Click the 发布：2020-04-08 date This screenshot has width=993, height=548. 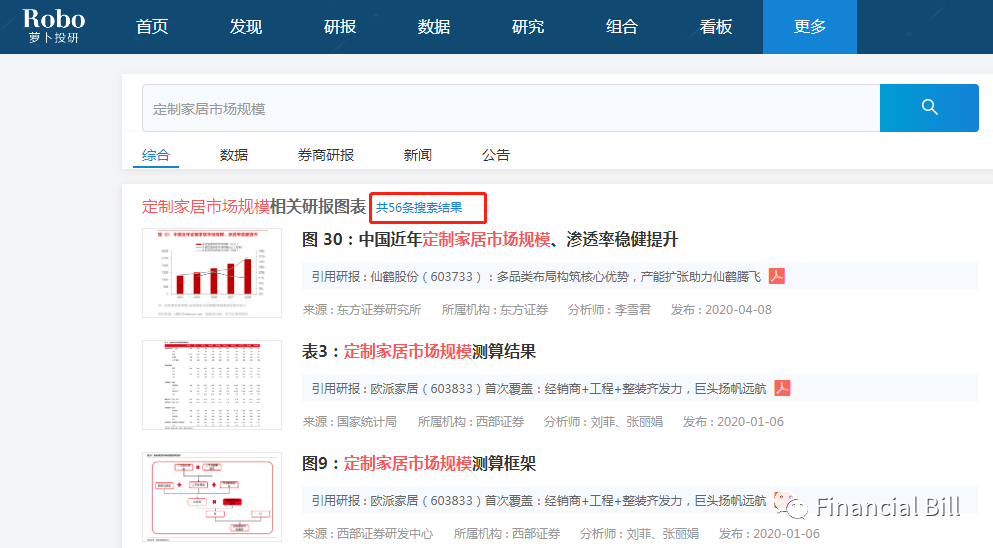721,310
